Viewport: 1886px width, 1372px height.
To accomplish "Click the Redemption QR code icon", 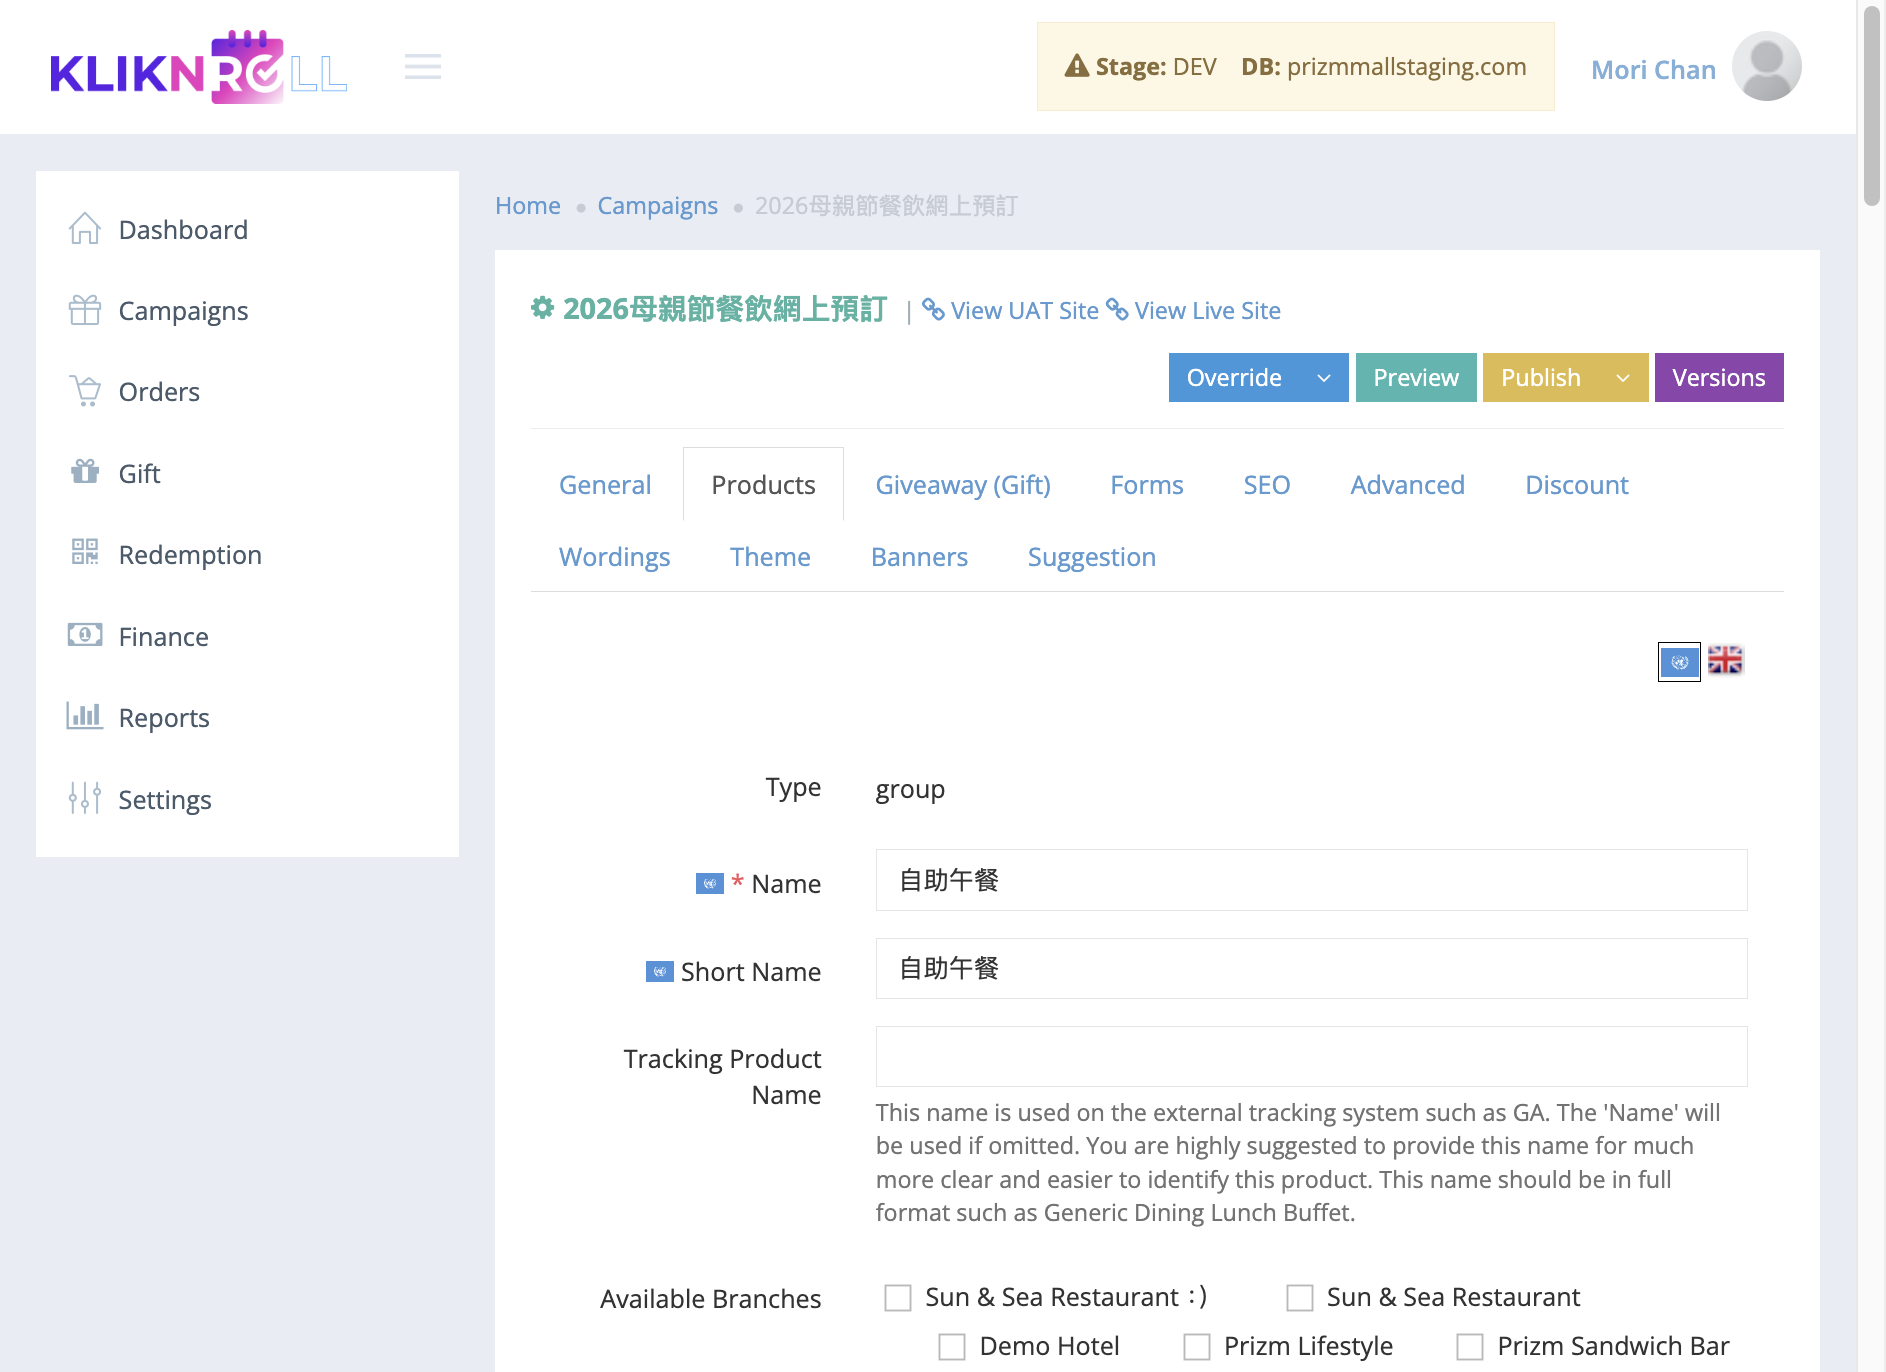I will (x=85, y=552).
